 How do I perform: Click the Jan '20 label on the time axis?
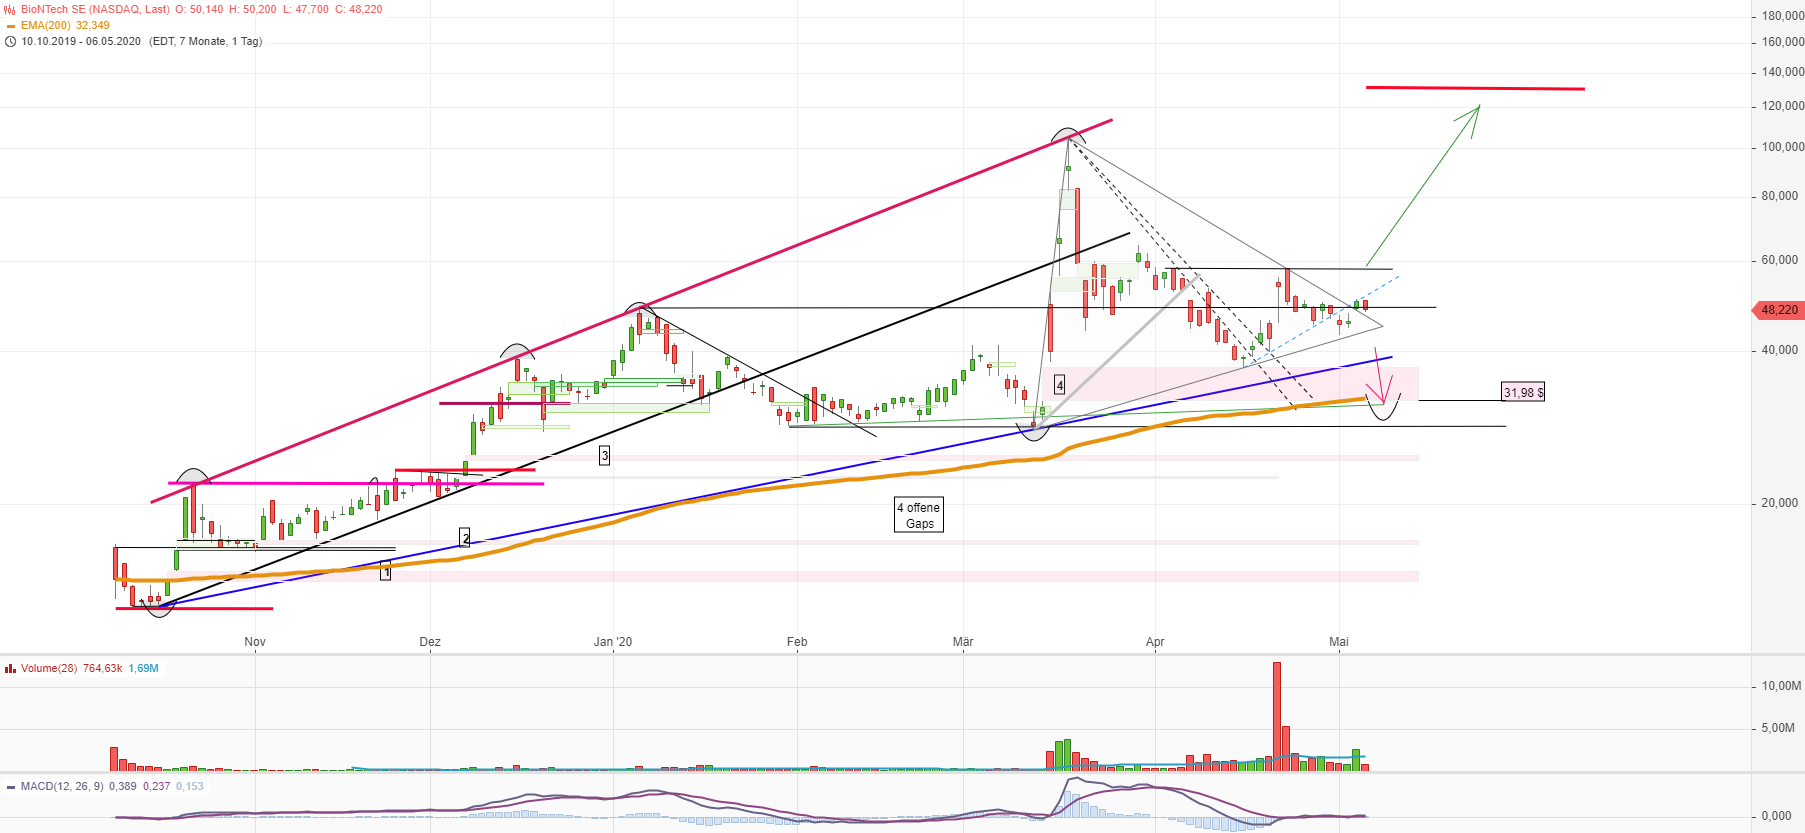[x=613, y=642]
